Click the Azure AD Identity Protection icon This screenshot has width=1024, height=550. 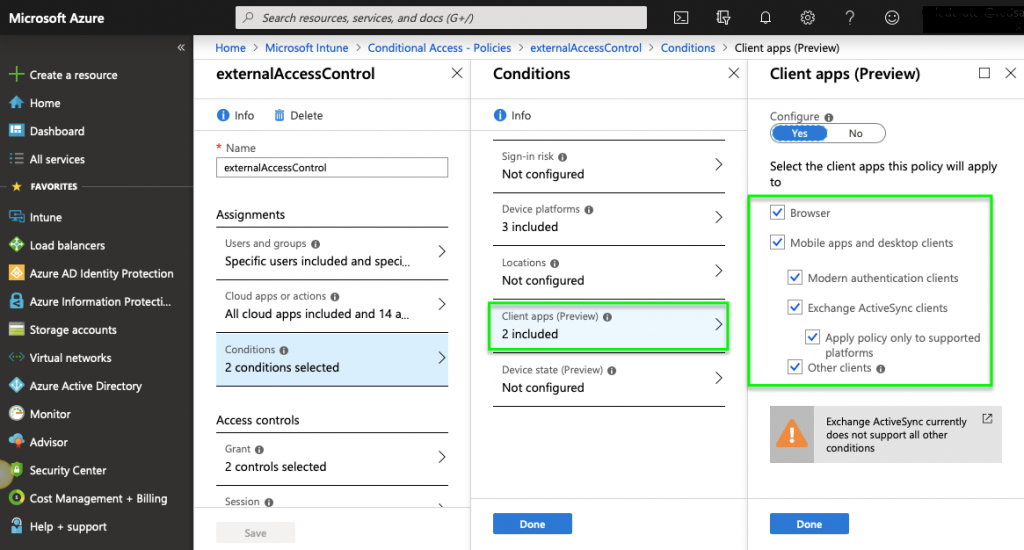(x=16, y=273)
